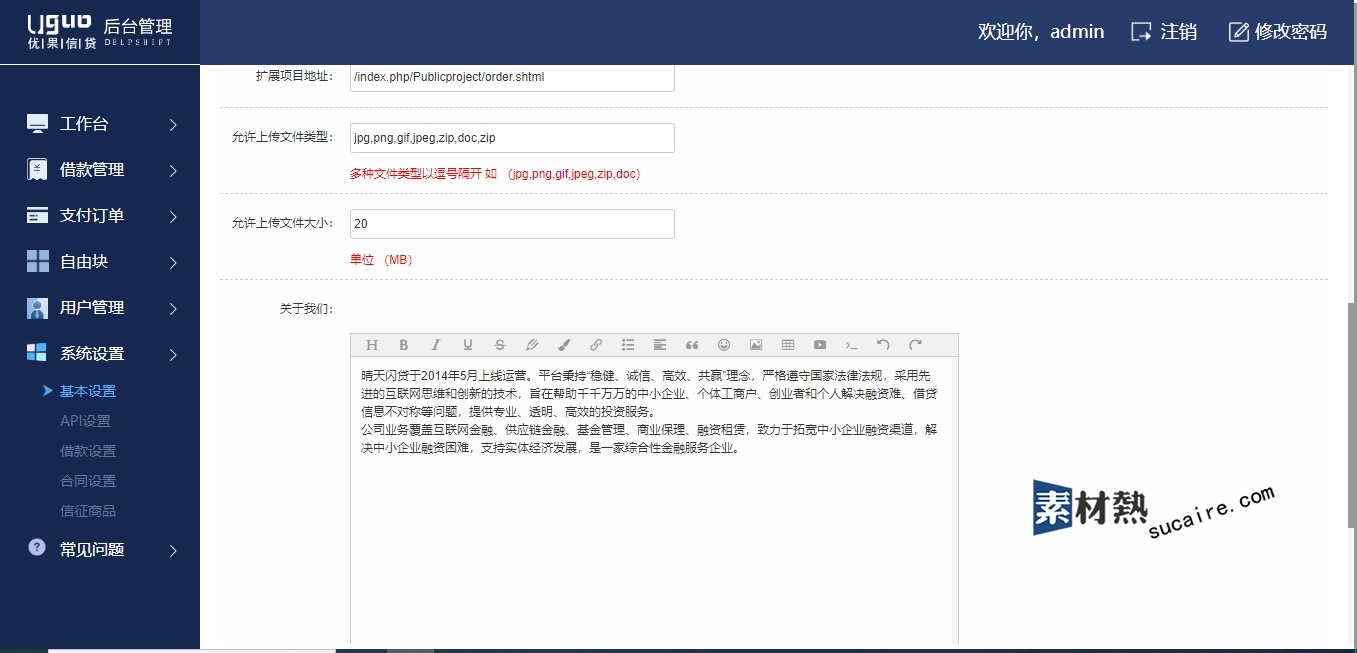Insert an image into the editor
This screenshot has width=1357, height=653.
(x=756, y=345)
